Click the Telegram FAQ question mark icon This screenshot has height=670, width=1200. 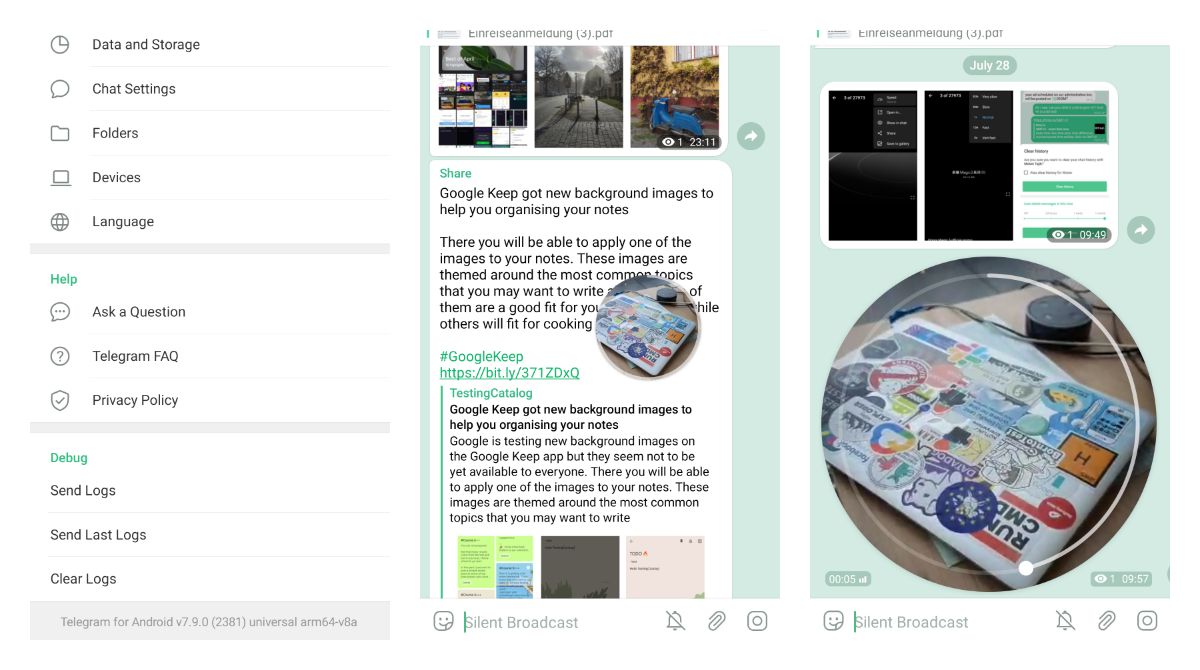pos(60,356)
